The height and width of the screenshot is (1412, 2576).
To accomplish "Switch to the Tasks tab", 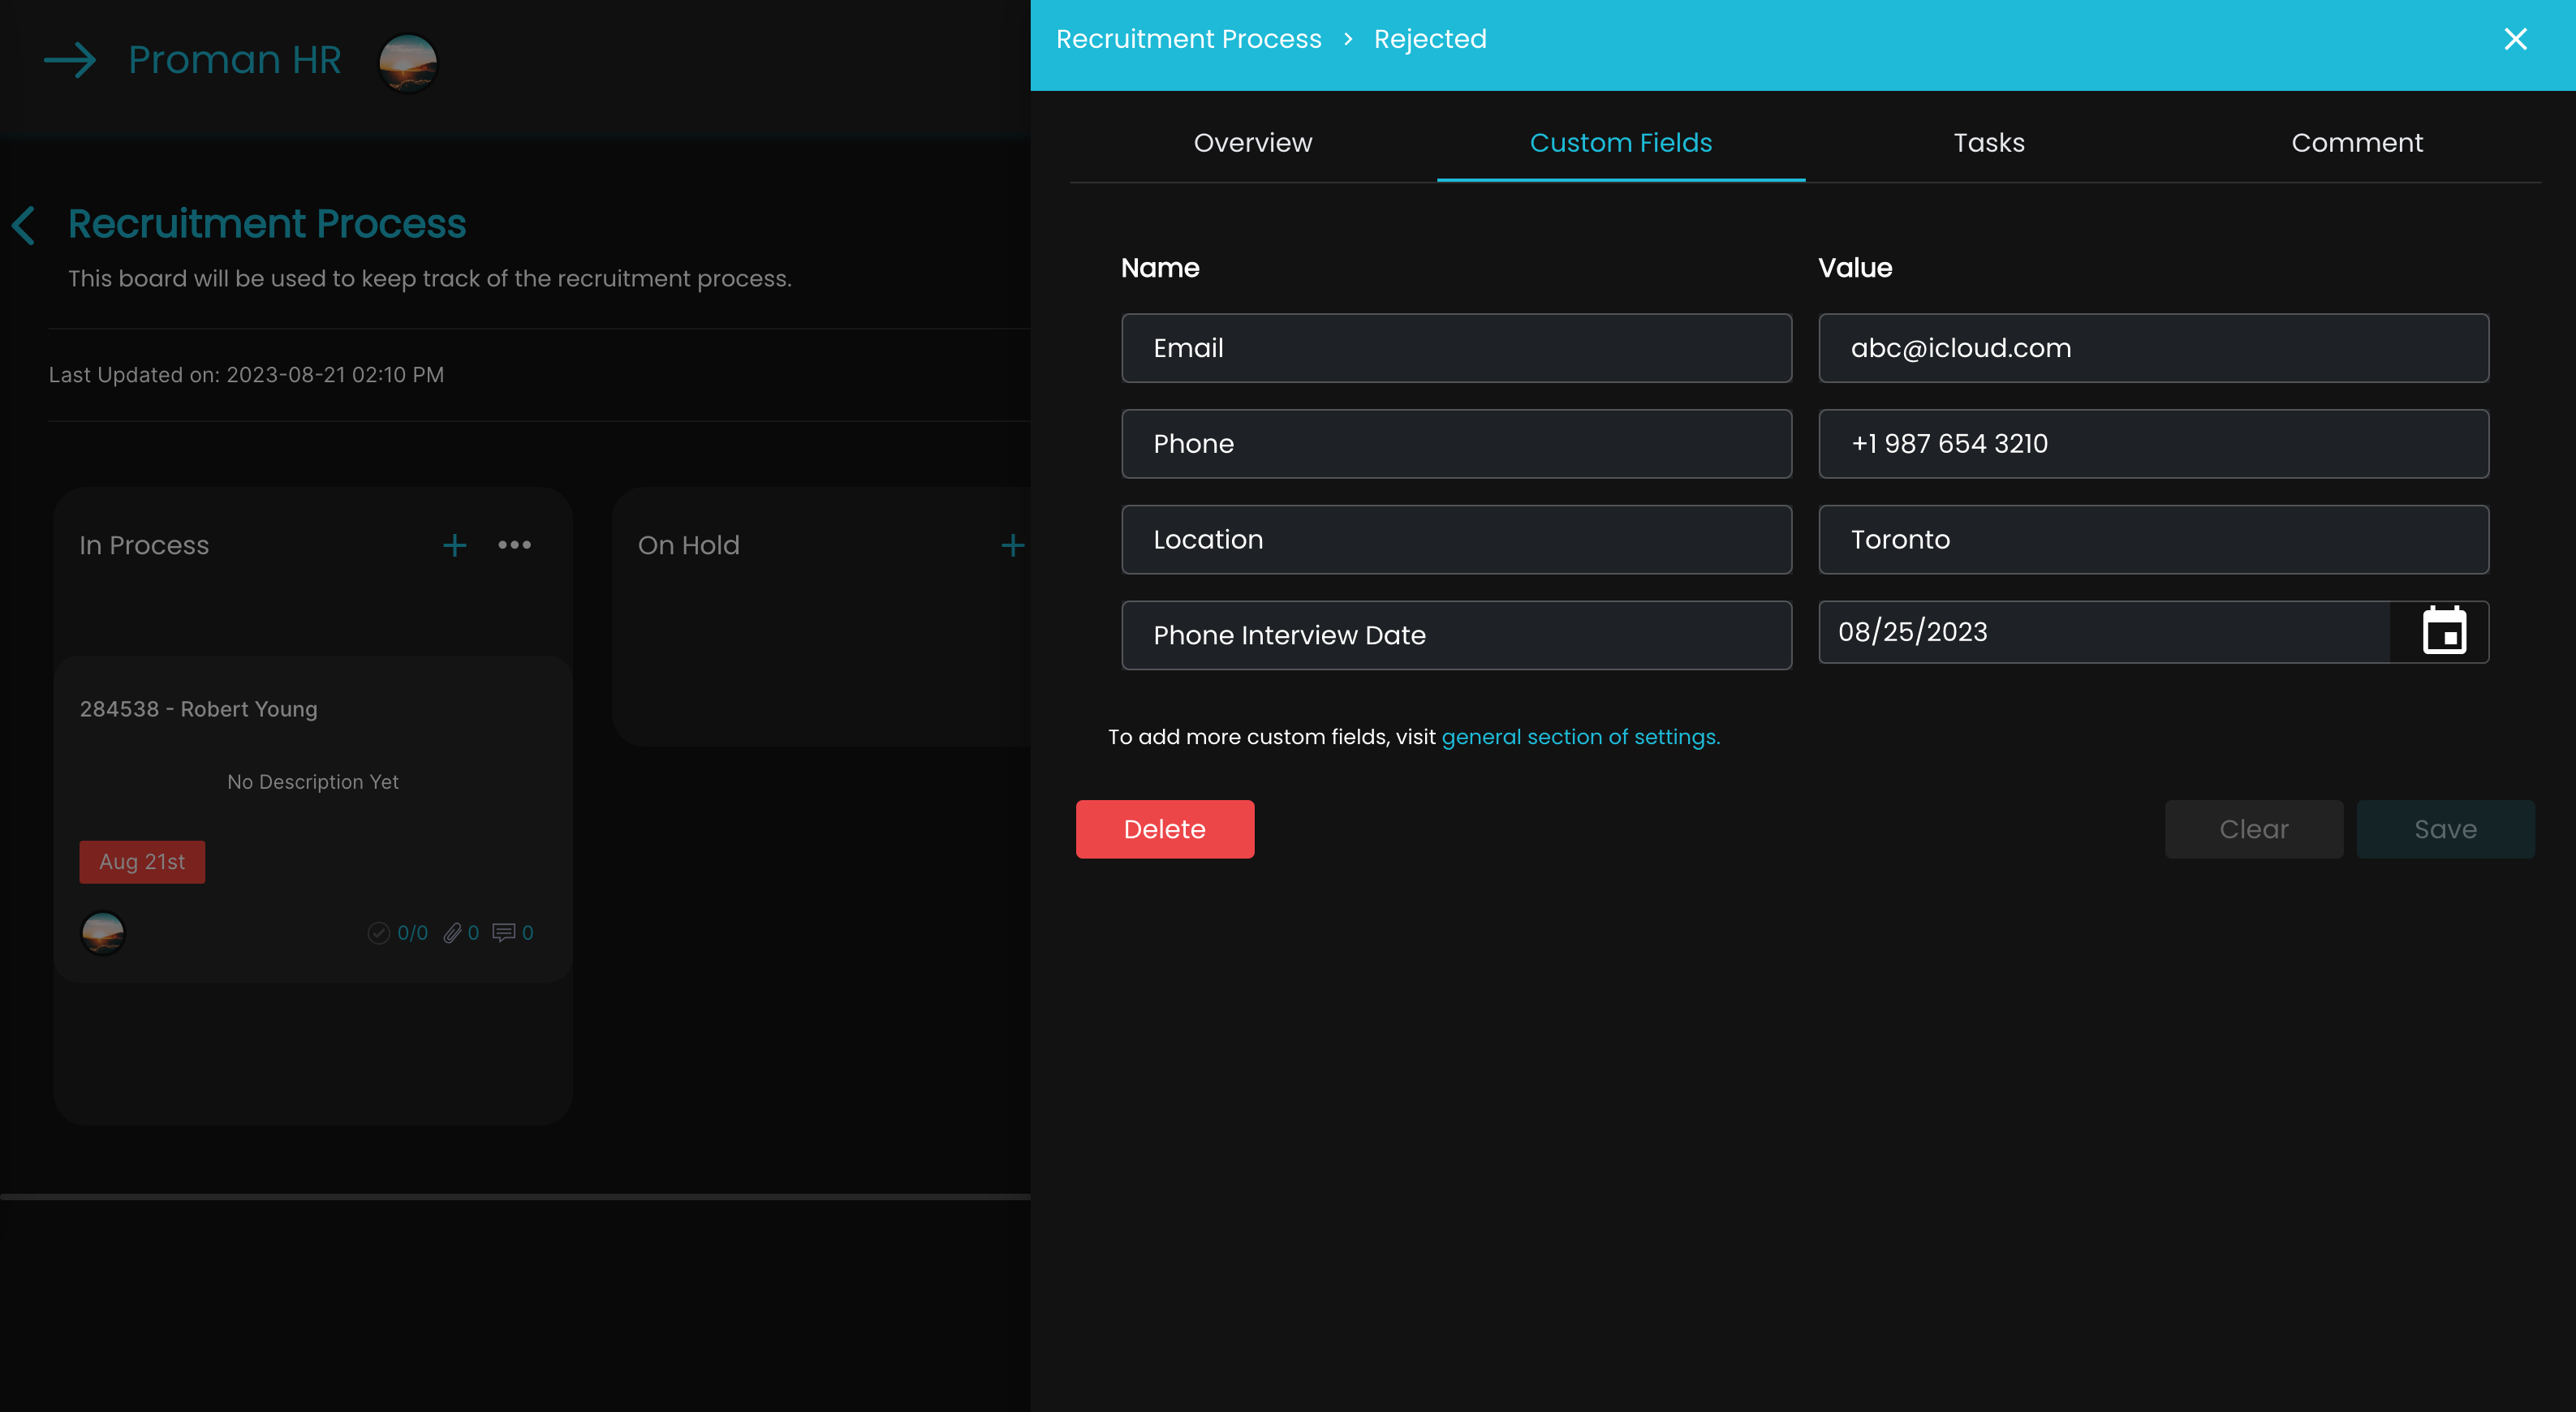I will pyautogui.click(x=1988, y=143).
